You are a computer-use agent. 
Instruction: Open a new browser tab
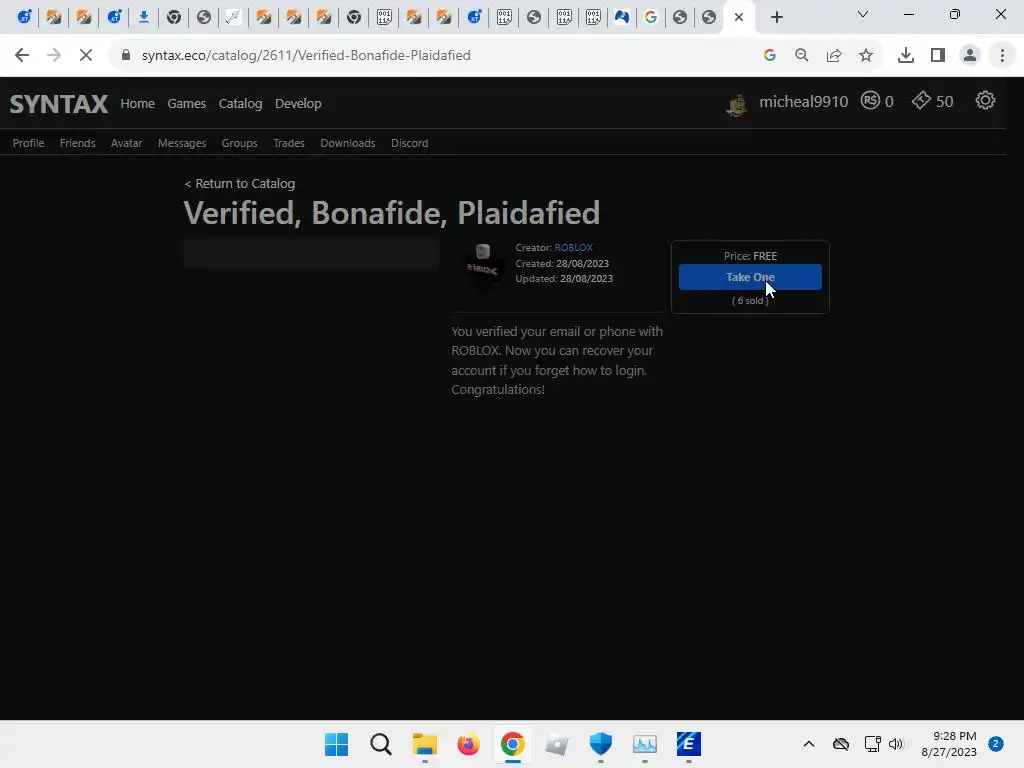click(x=776, y=17)
